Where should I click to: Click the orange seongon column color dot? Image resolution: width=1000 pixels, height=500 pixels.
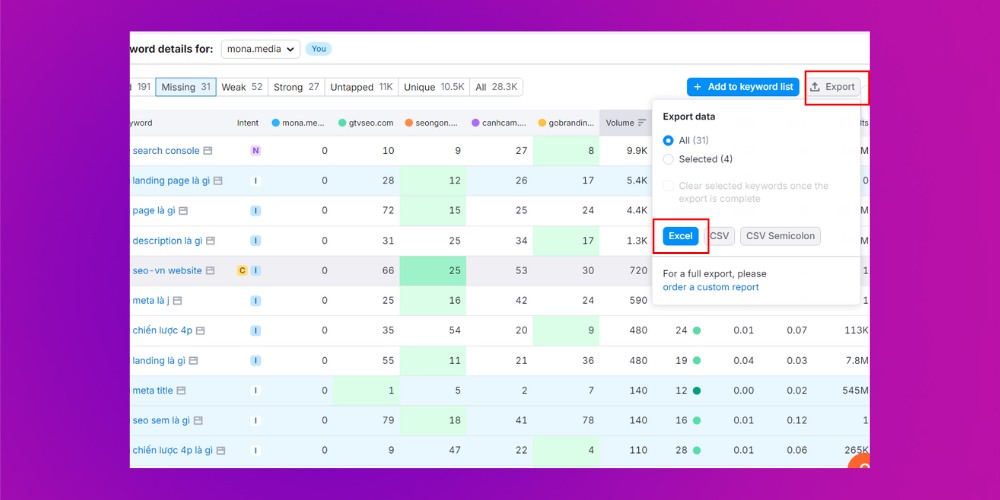point(409,122)
